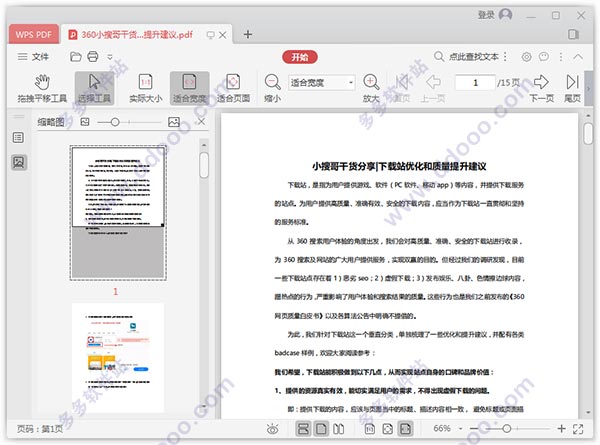
Task: Select the 开始 ribbon tab
Action: (300, 57)
